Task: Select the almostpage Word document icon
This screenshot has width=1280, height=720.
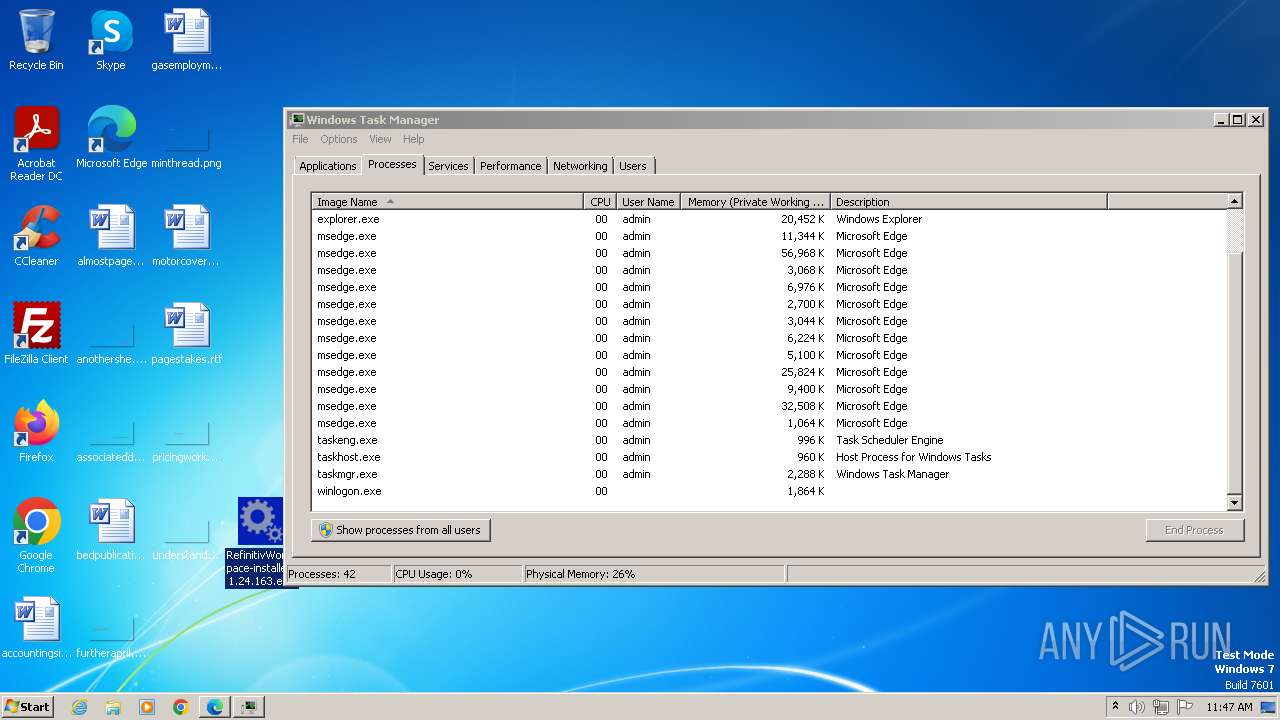Action: (111, 236)
